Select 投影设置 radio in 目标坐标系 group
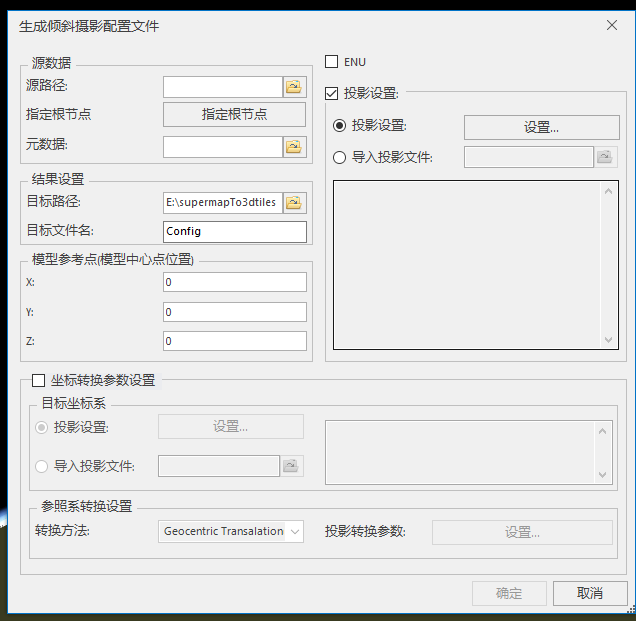 (41, 427)
